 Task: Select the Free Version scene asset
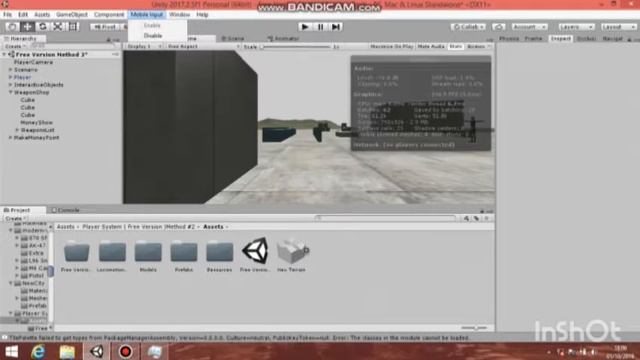click(255, 256)
